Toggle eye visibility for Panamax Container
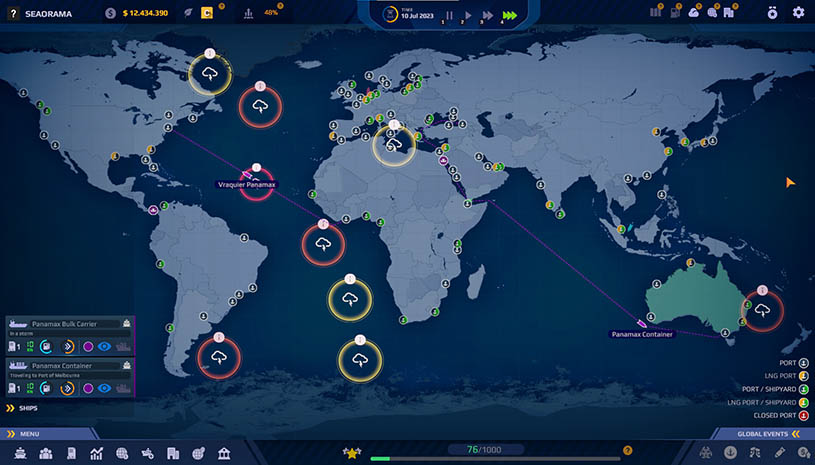The image size is (815, 465). pos(104,386)
